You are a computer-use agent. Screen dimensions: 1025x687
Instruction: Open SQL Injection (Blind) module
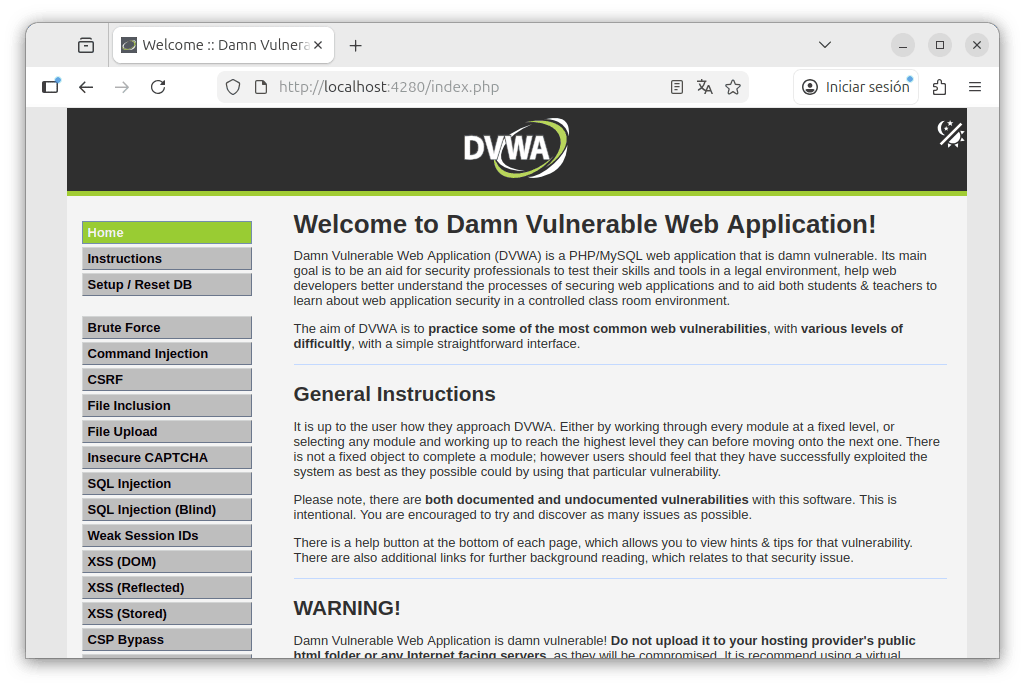(x=167, y=510)
